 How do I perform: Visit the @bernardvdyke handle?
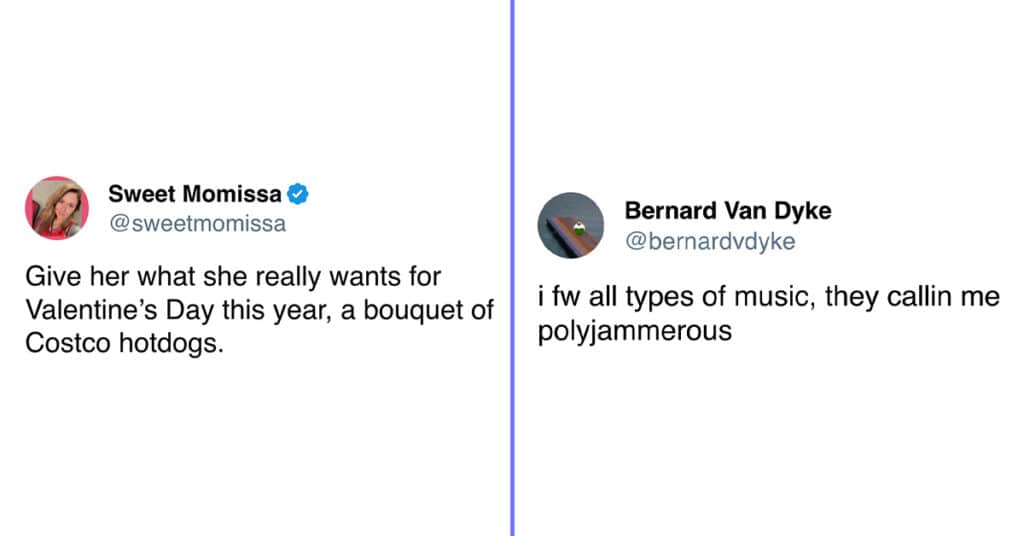coord(710,242)
